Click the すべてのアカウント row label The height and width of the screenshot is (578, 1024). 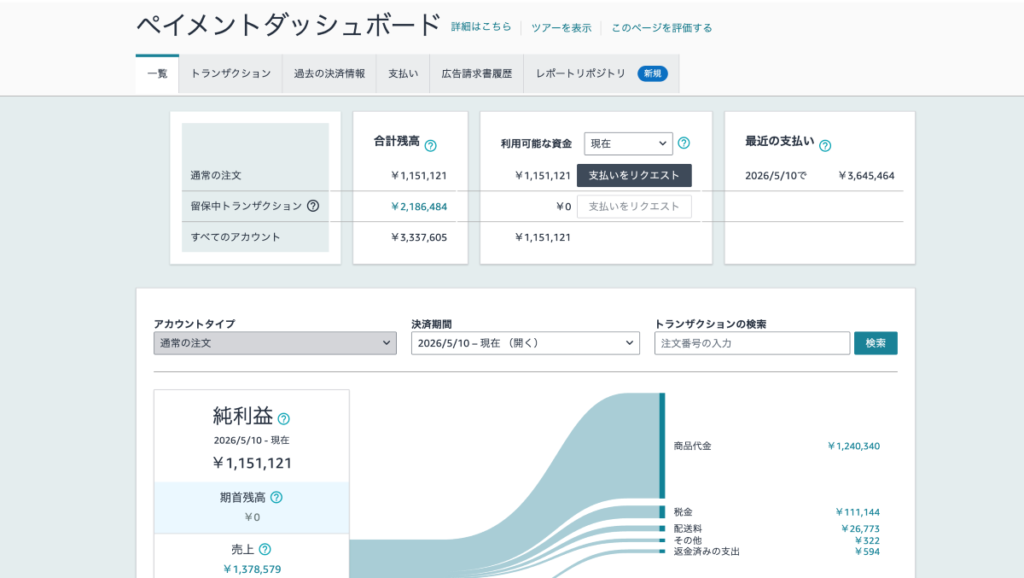point(236,237)
